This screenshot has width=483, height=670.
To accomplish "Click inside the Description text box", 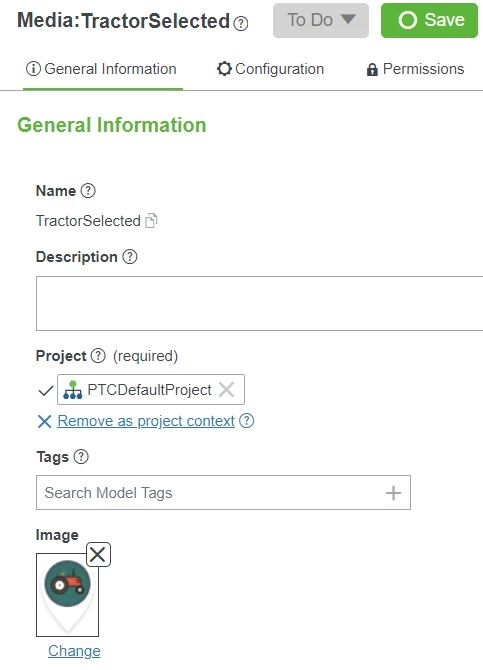I will [259, 303].
